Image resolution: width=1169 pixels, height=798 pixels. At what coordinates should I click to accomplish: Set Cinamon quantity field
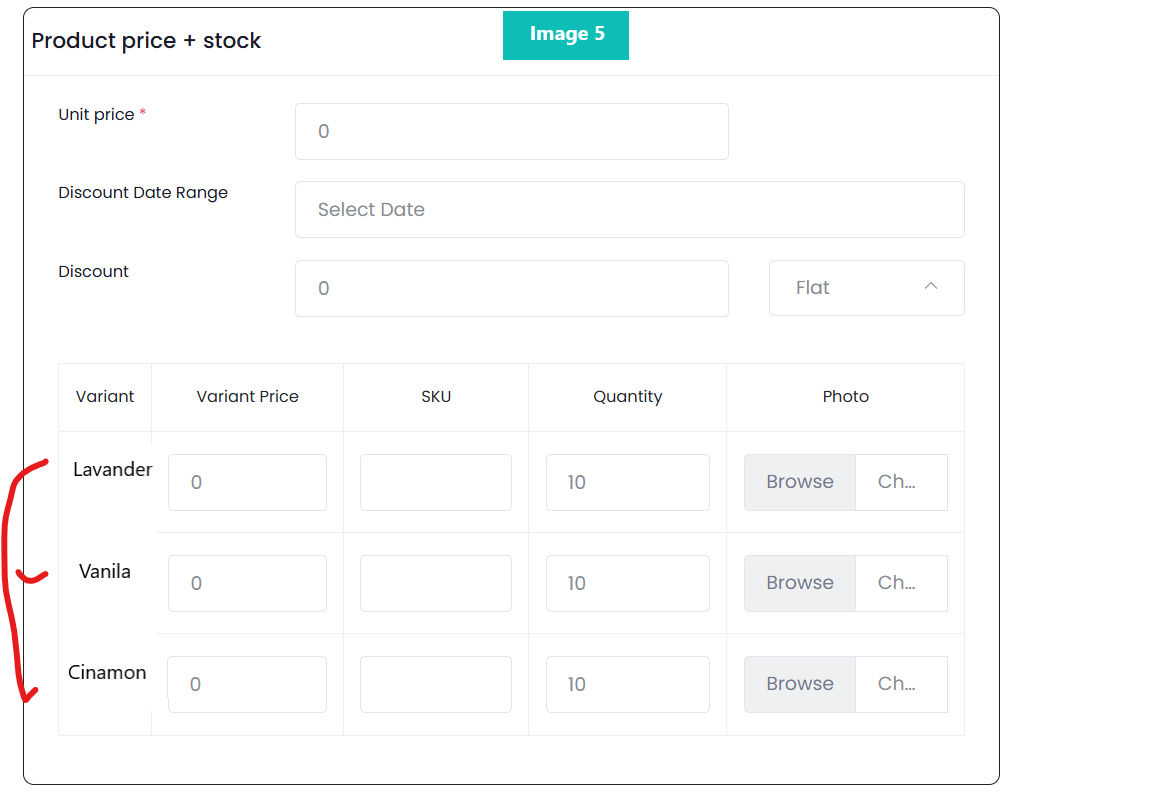click(x=628, y=685)
